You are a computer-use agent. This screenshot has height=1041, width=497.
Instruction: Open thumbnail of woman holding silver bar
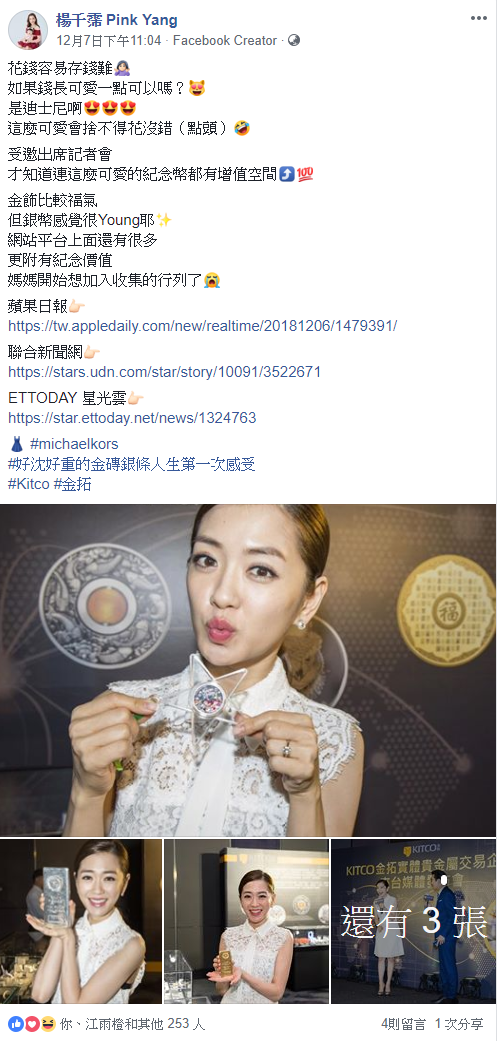[x=81, y=921]
